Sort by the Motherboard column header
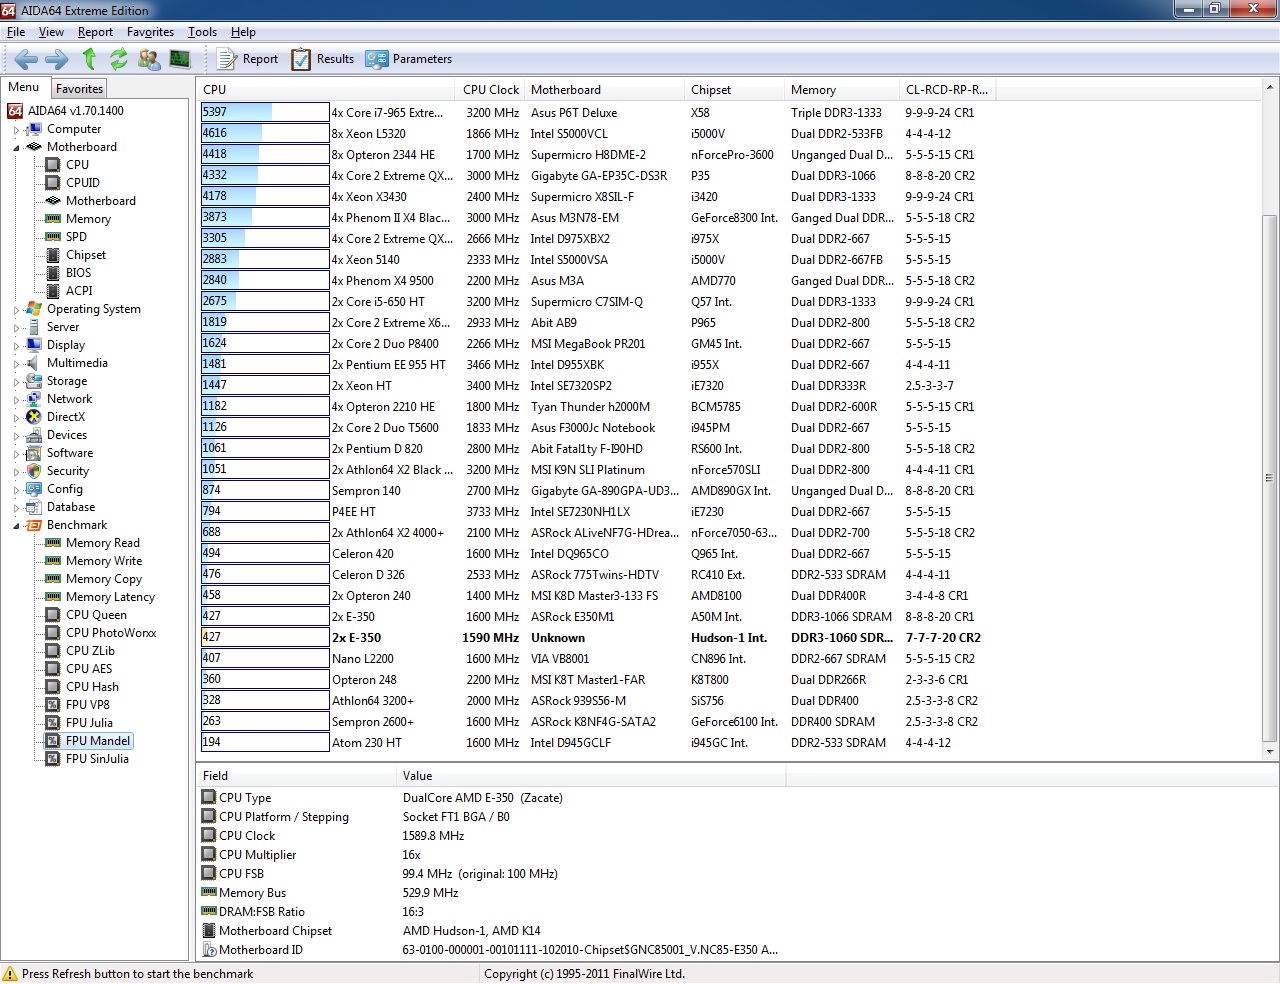Viewport: 1280px width, 984px height. pos(604,90)
